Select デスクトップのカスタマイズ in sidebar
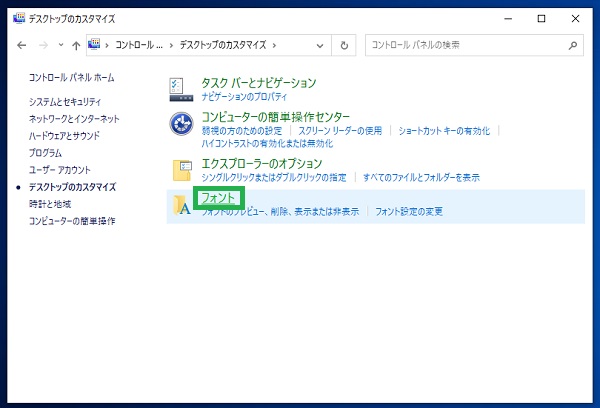The image size is (600, 408). point(72,187)
